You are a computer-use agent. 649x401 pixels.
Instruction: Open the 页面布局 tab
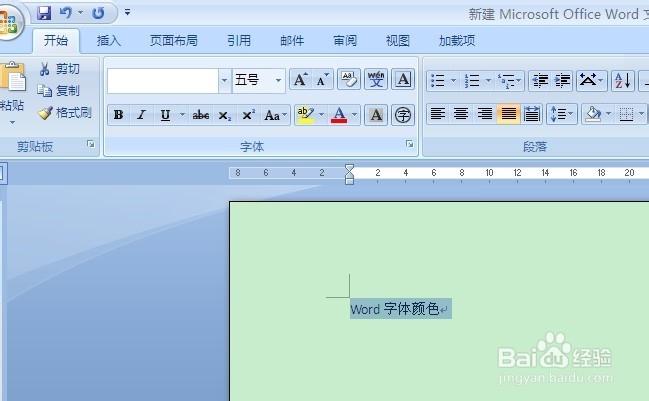[173, 41]
